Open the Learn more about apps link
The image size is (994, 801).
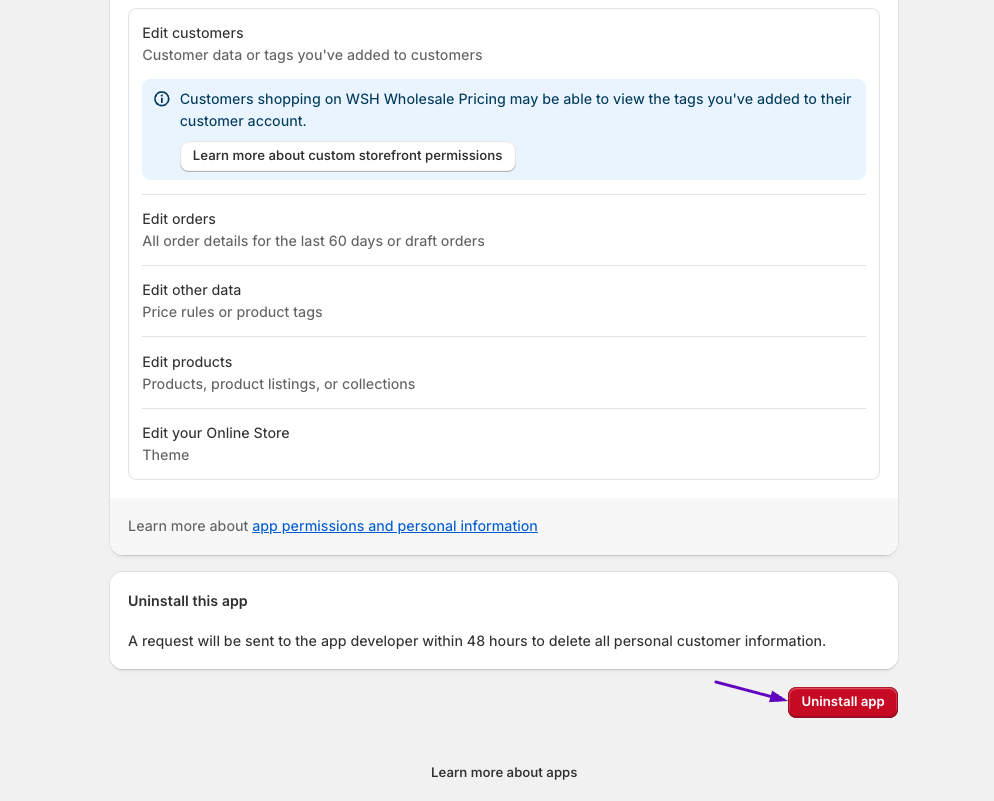(x=504, y=773)
